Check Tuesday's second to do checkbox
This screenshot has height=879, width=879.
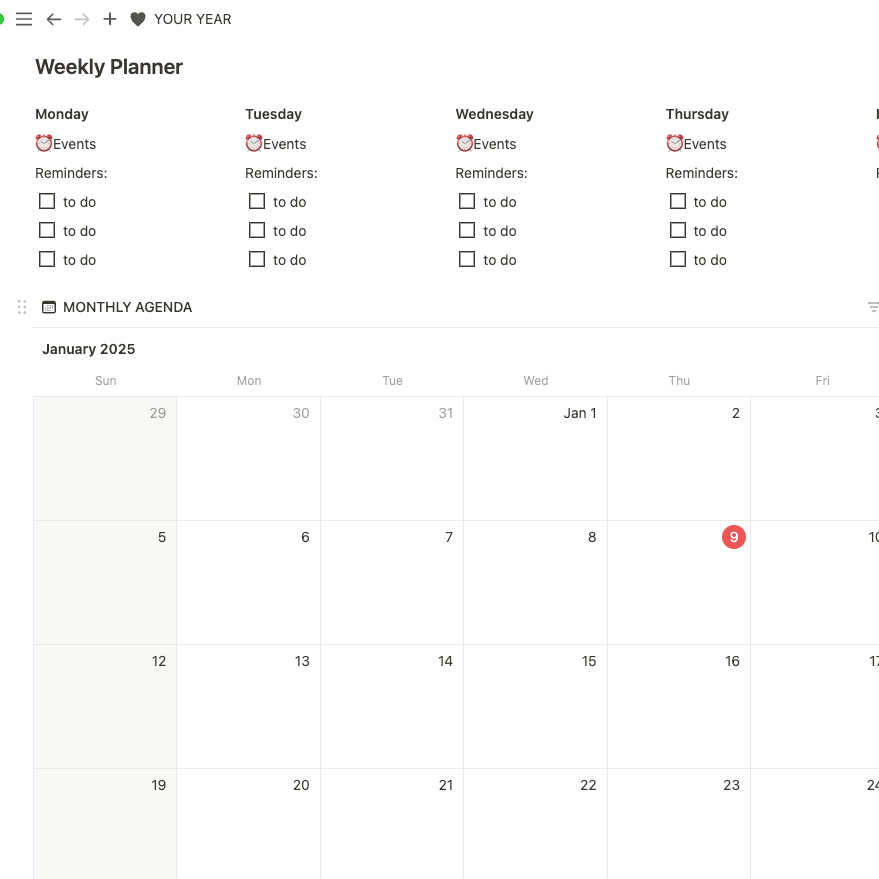coord(257,230)
